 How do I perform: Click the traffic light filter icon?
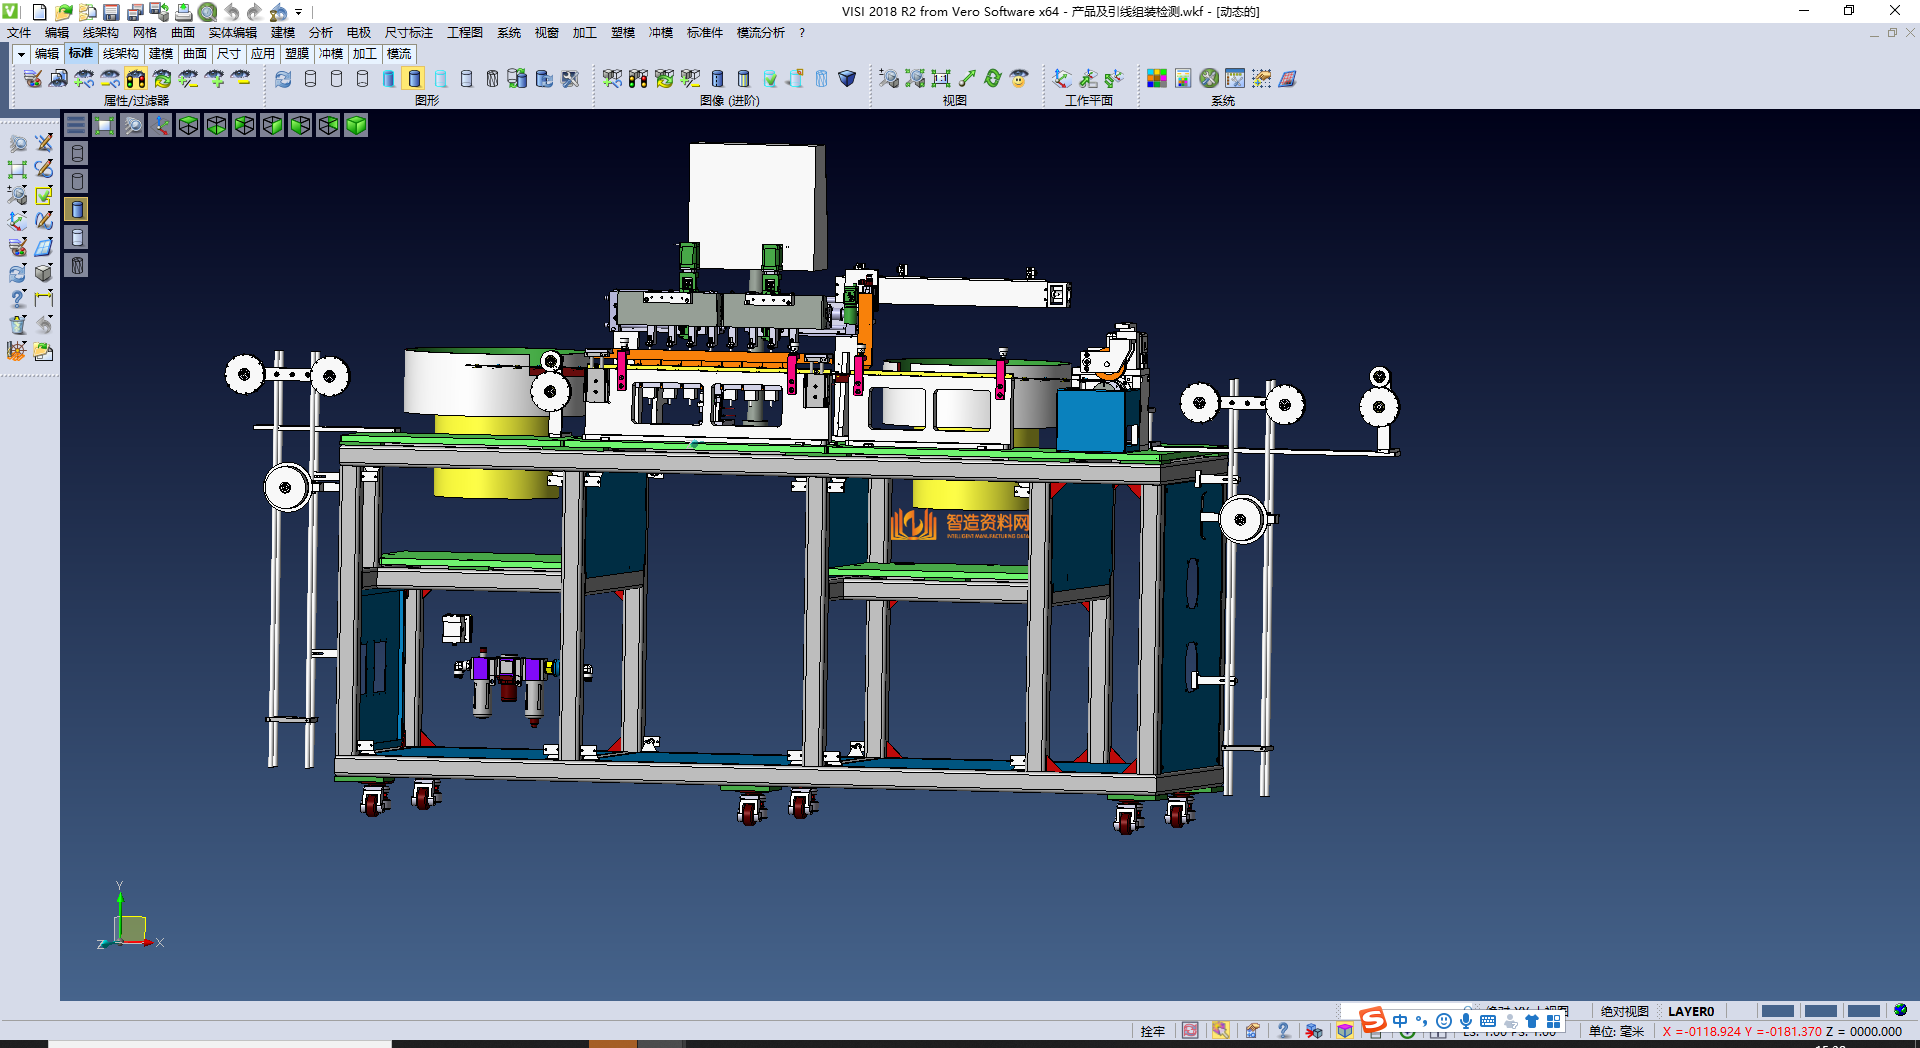(136, 78)
